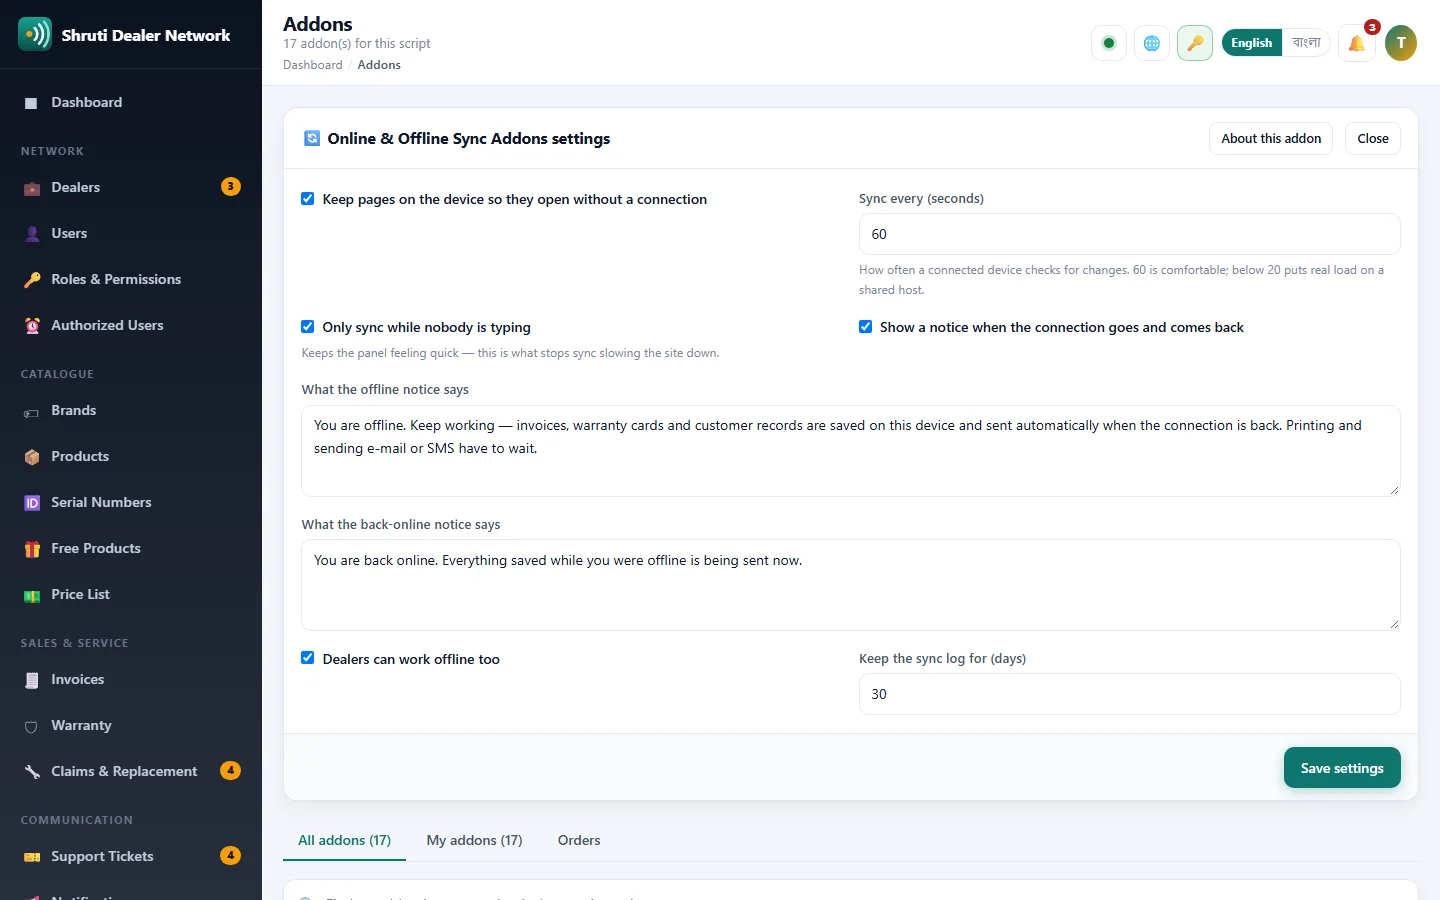Open notifications from the bell icon

tap(1357, 43)
